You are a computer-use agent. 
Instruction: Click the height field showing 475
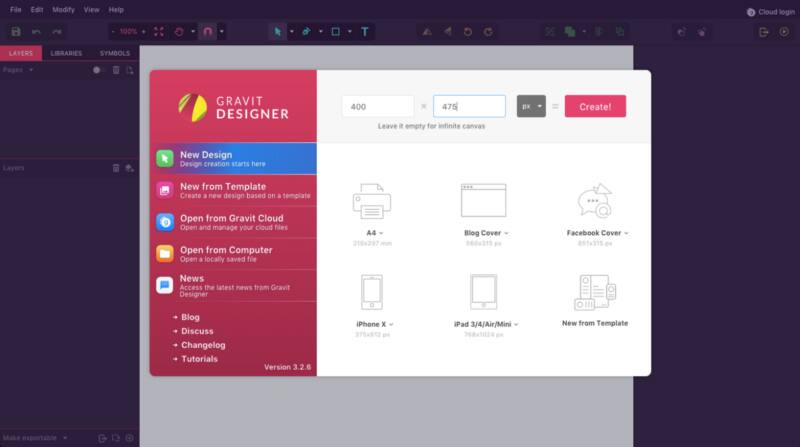[469, 106]
